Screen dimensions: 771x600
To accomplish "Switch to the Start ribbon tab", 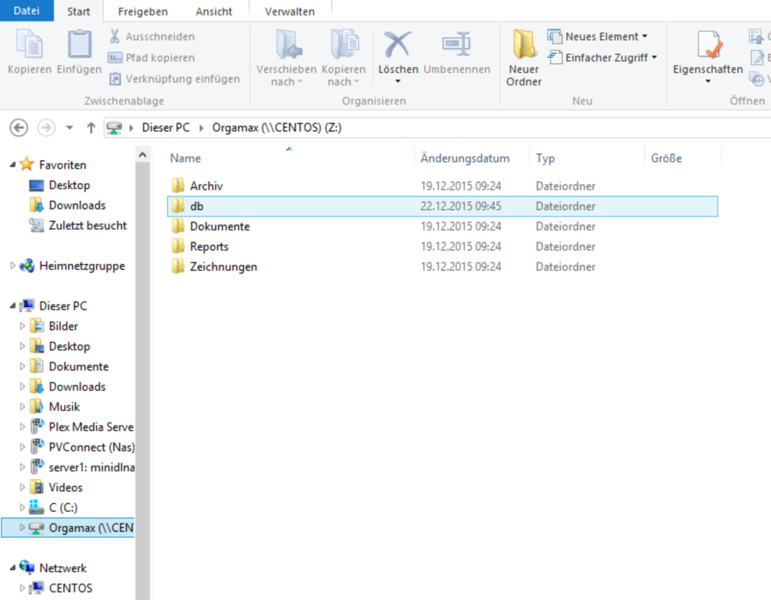I will click(79, 11).
